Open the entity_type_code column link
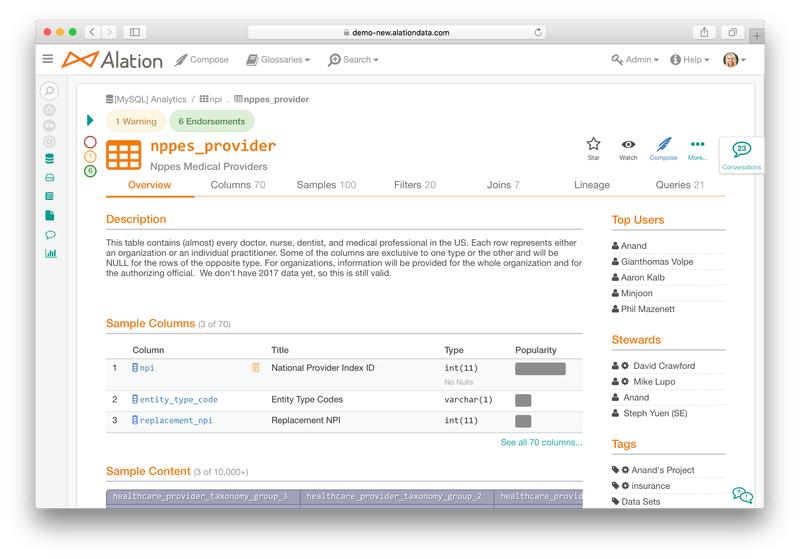The image size is (800, 559). (x=174, y=399)
